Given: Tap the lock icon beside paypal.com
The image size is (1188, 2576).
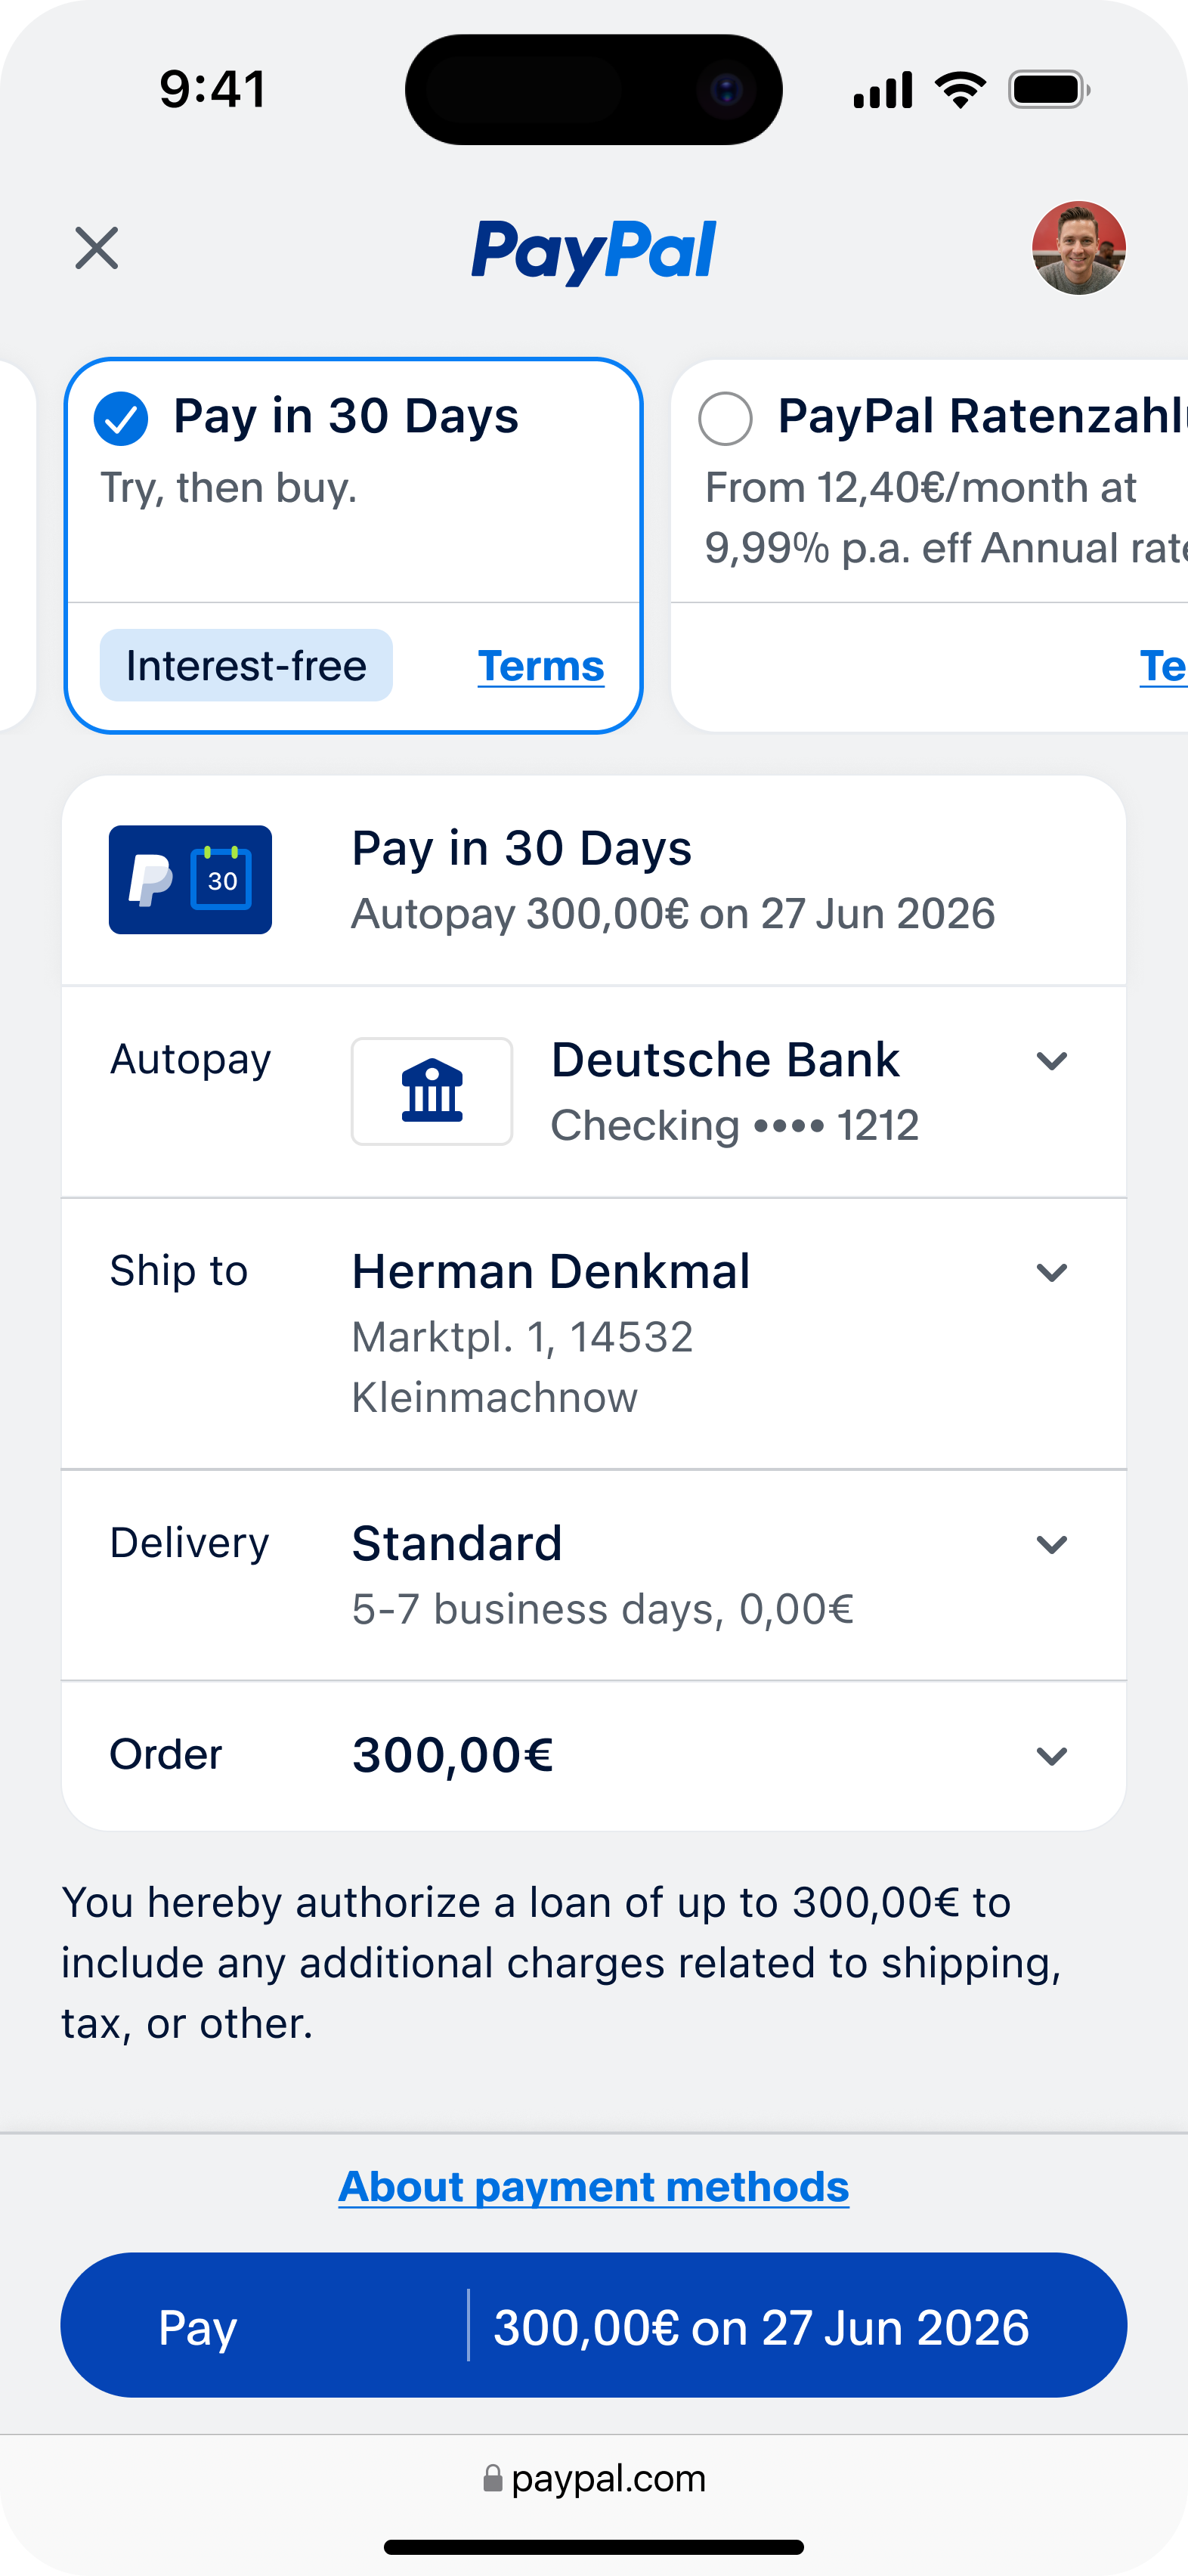Looking at the screenshot, I should (x=492, y=2478).
